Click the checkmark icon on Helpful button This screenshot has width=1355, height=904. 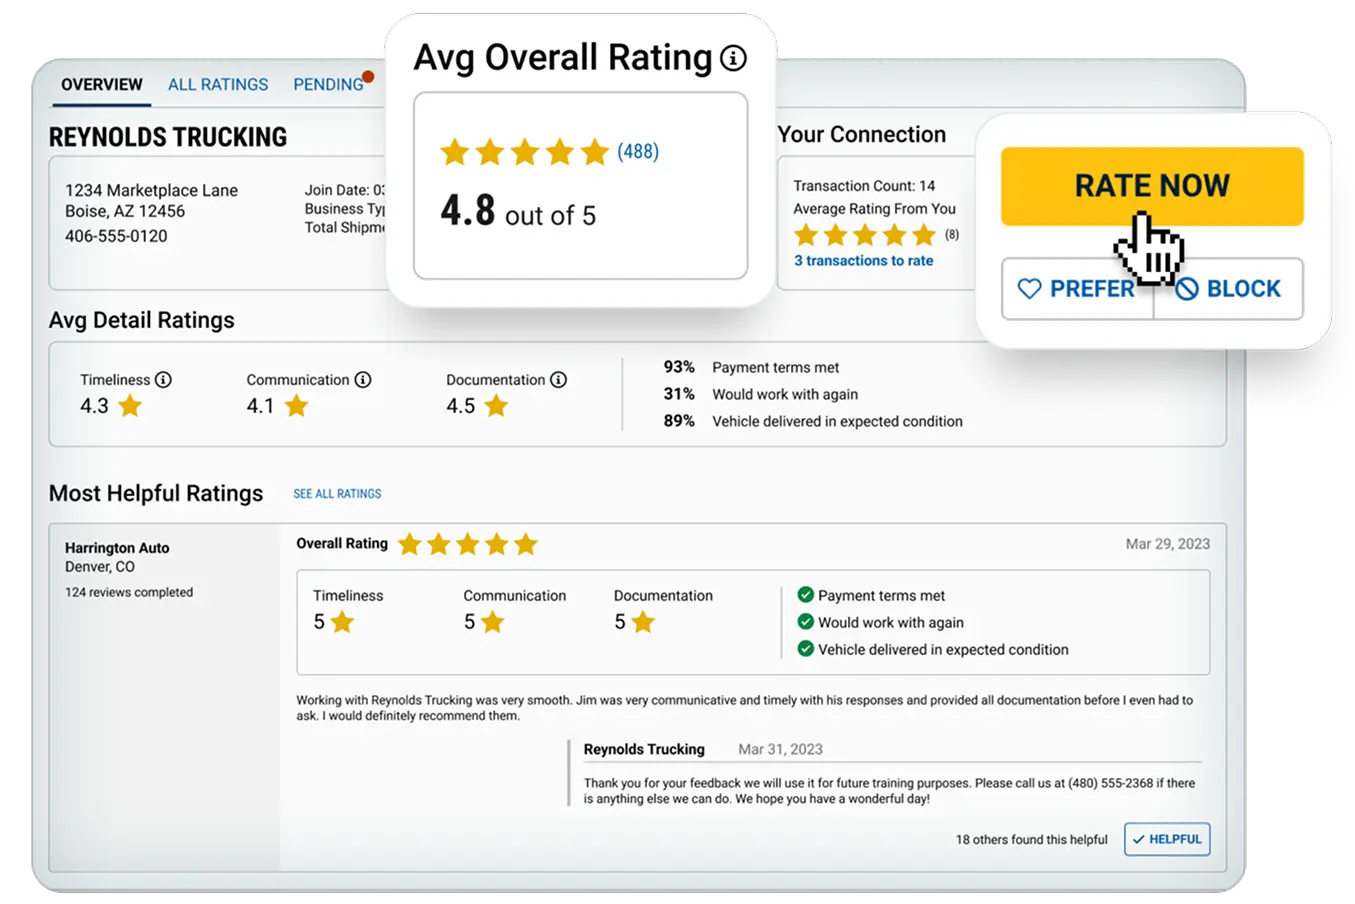click(x=1138, y=840)
